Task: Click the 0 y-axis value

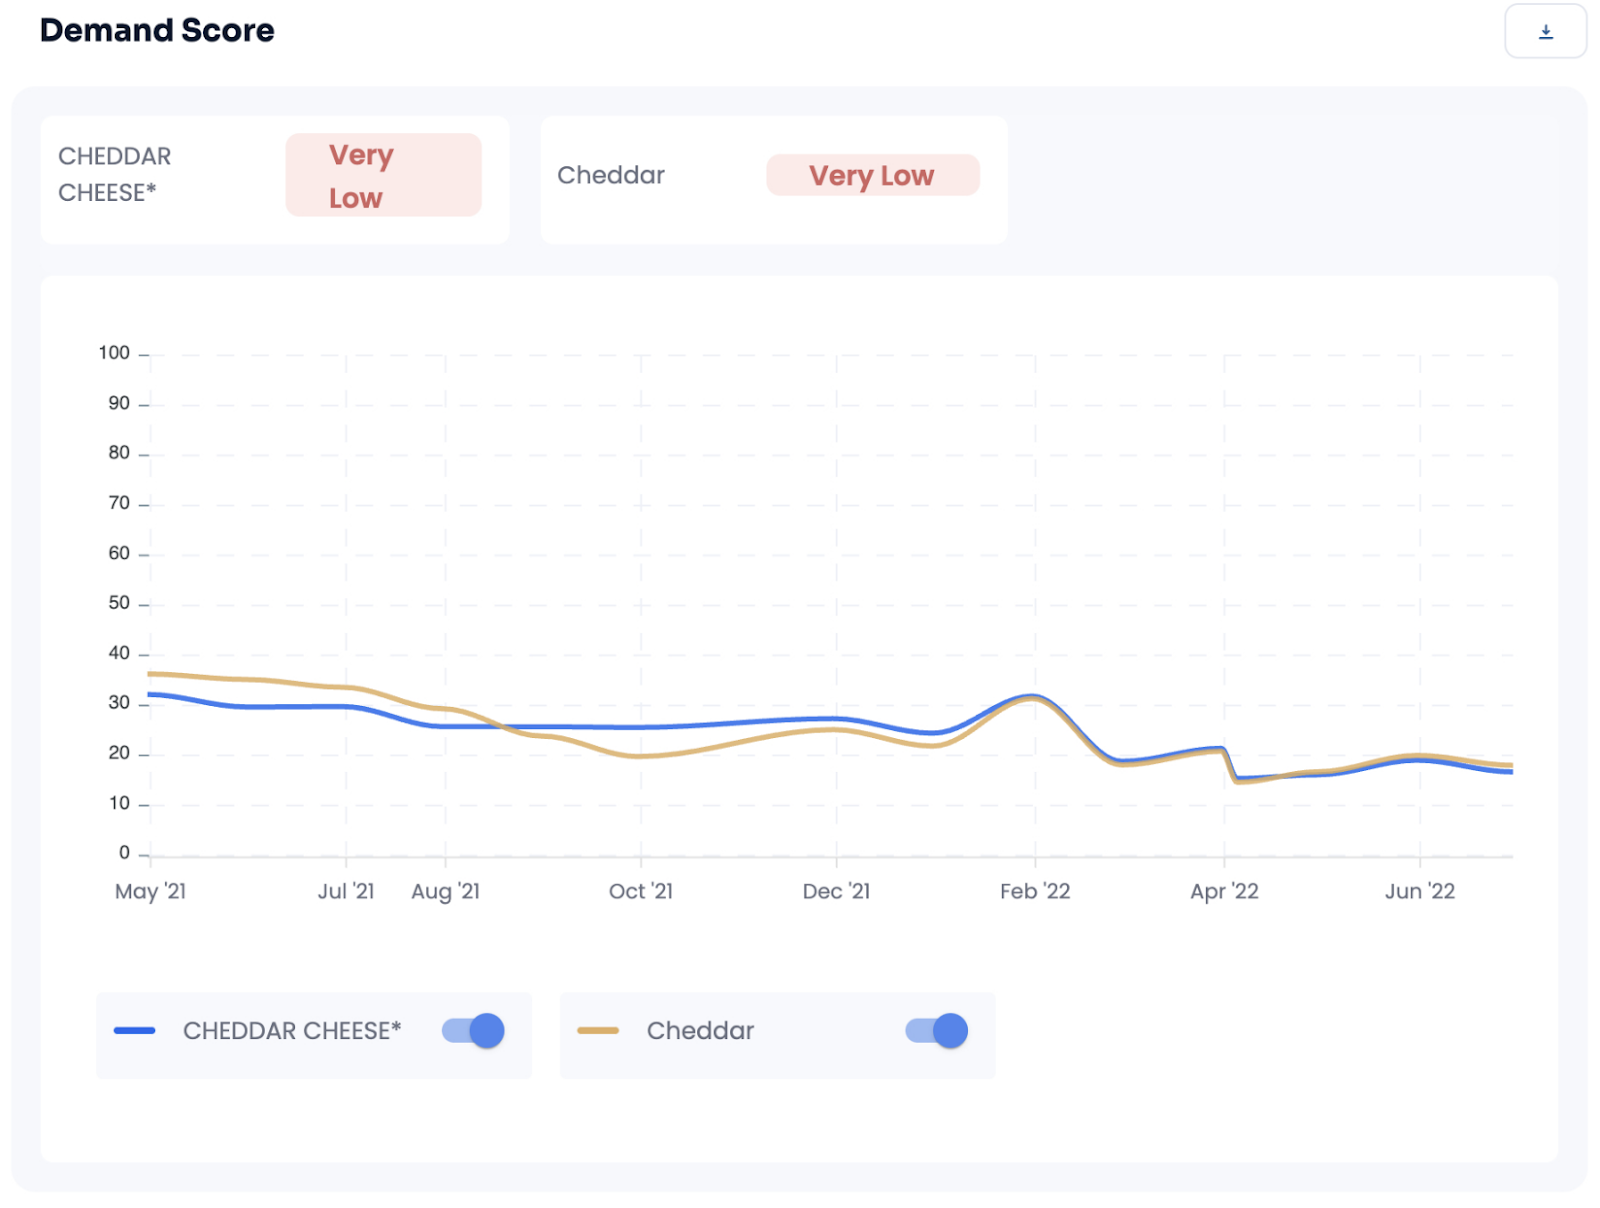Action: click(124, 853)
